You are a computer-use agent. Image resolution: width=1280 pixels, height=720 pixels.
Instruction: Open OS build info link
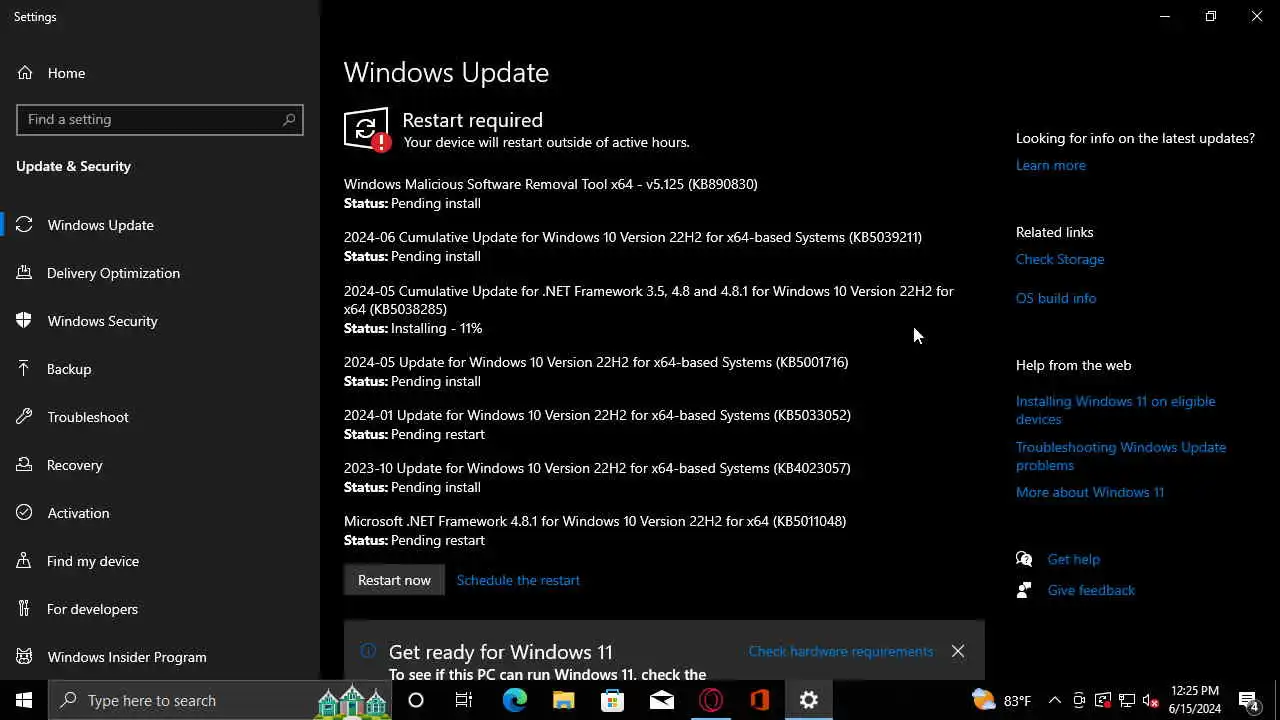[1056, 298]
